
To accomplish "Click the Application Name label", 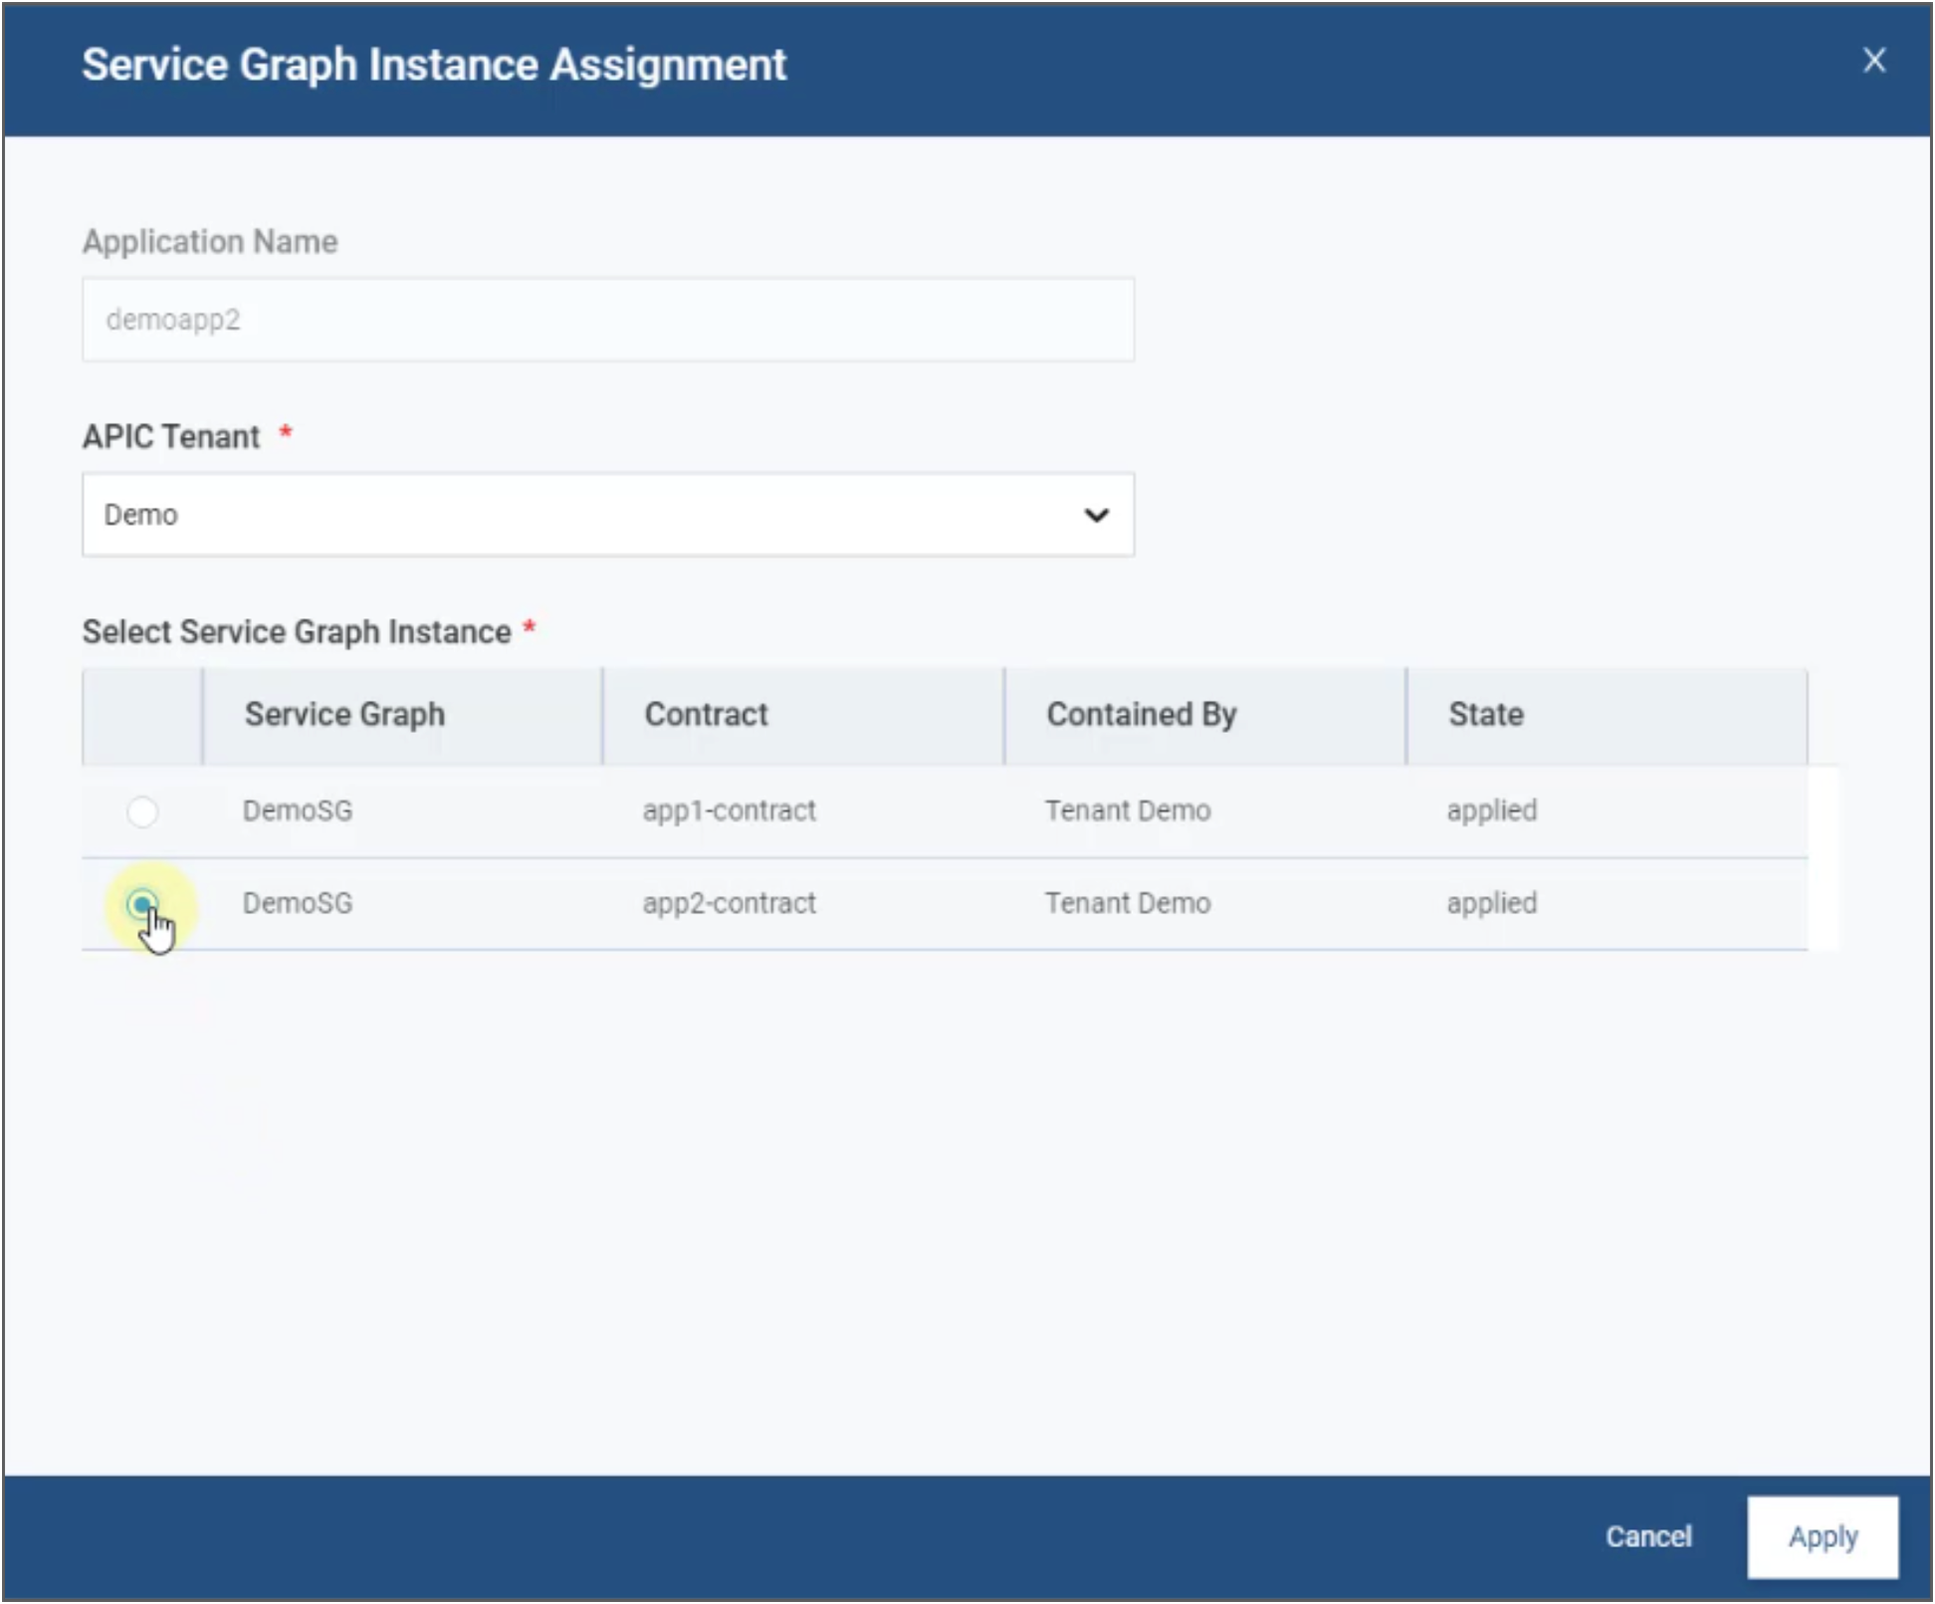I will coord(210,242).
